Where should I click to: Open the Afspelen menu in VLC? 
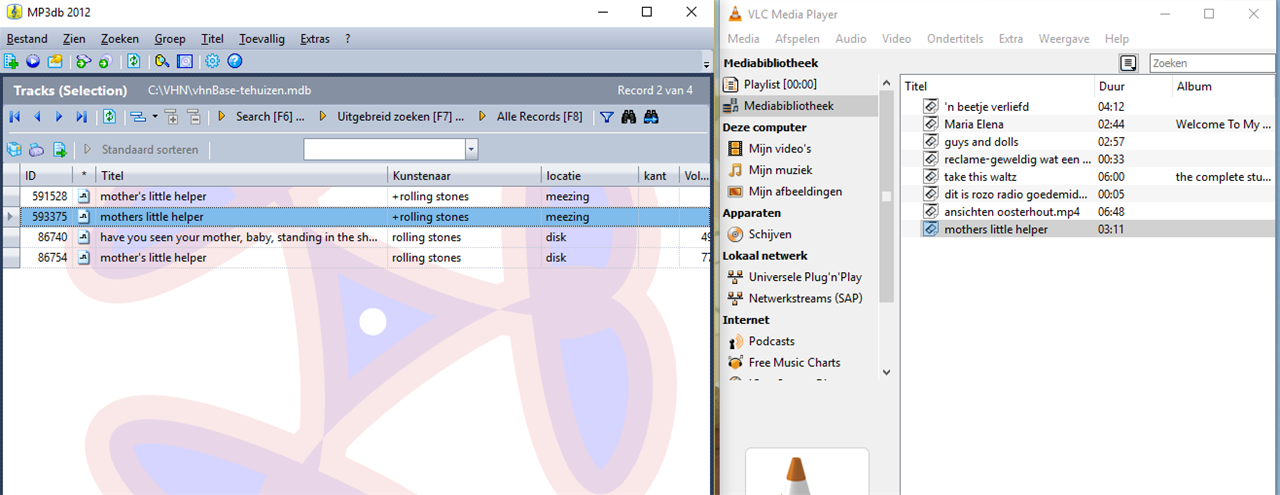[797, 39]
